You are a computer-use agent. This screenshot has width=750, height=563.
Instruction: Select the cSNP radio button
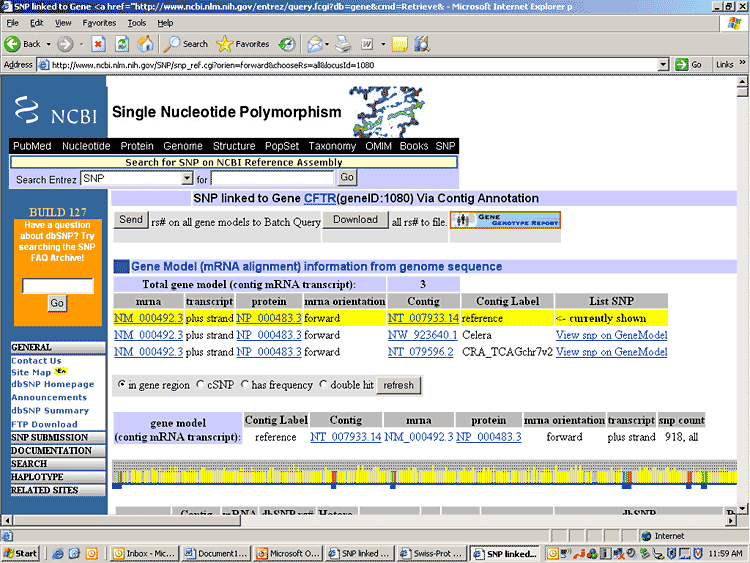point(200,384)
